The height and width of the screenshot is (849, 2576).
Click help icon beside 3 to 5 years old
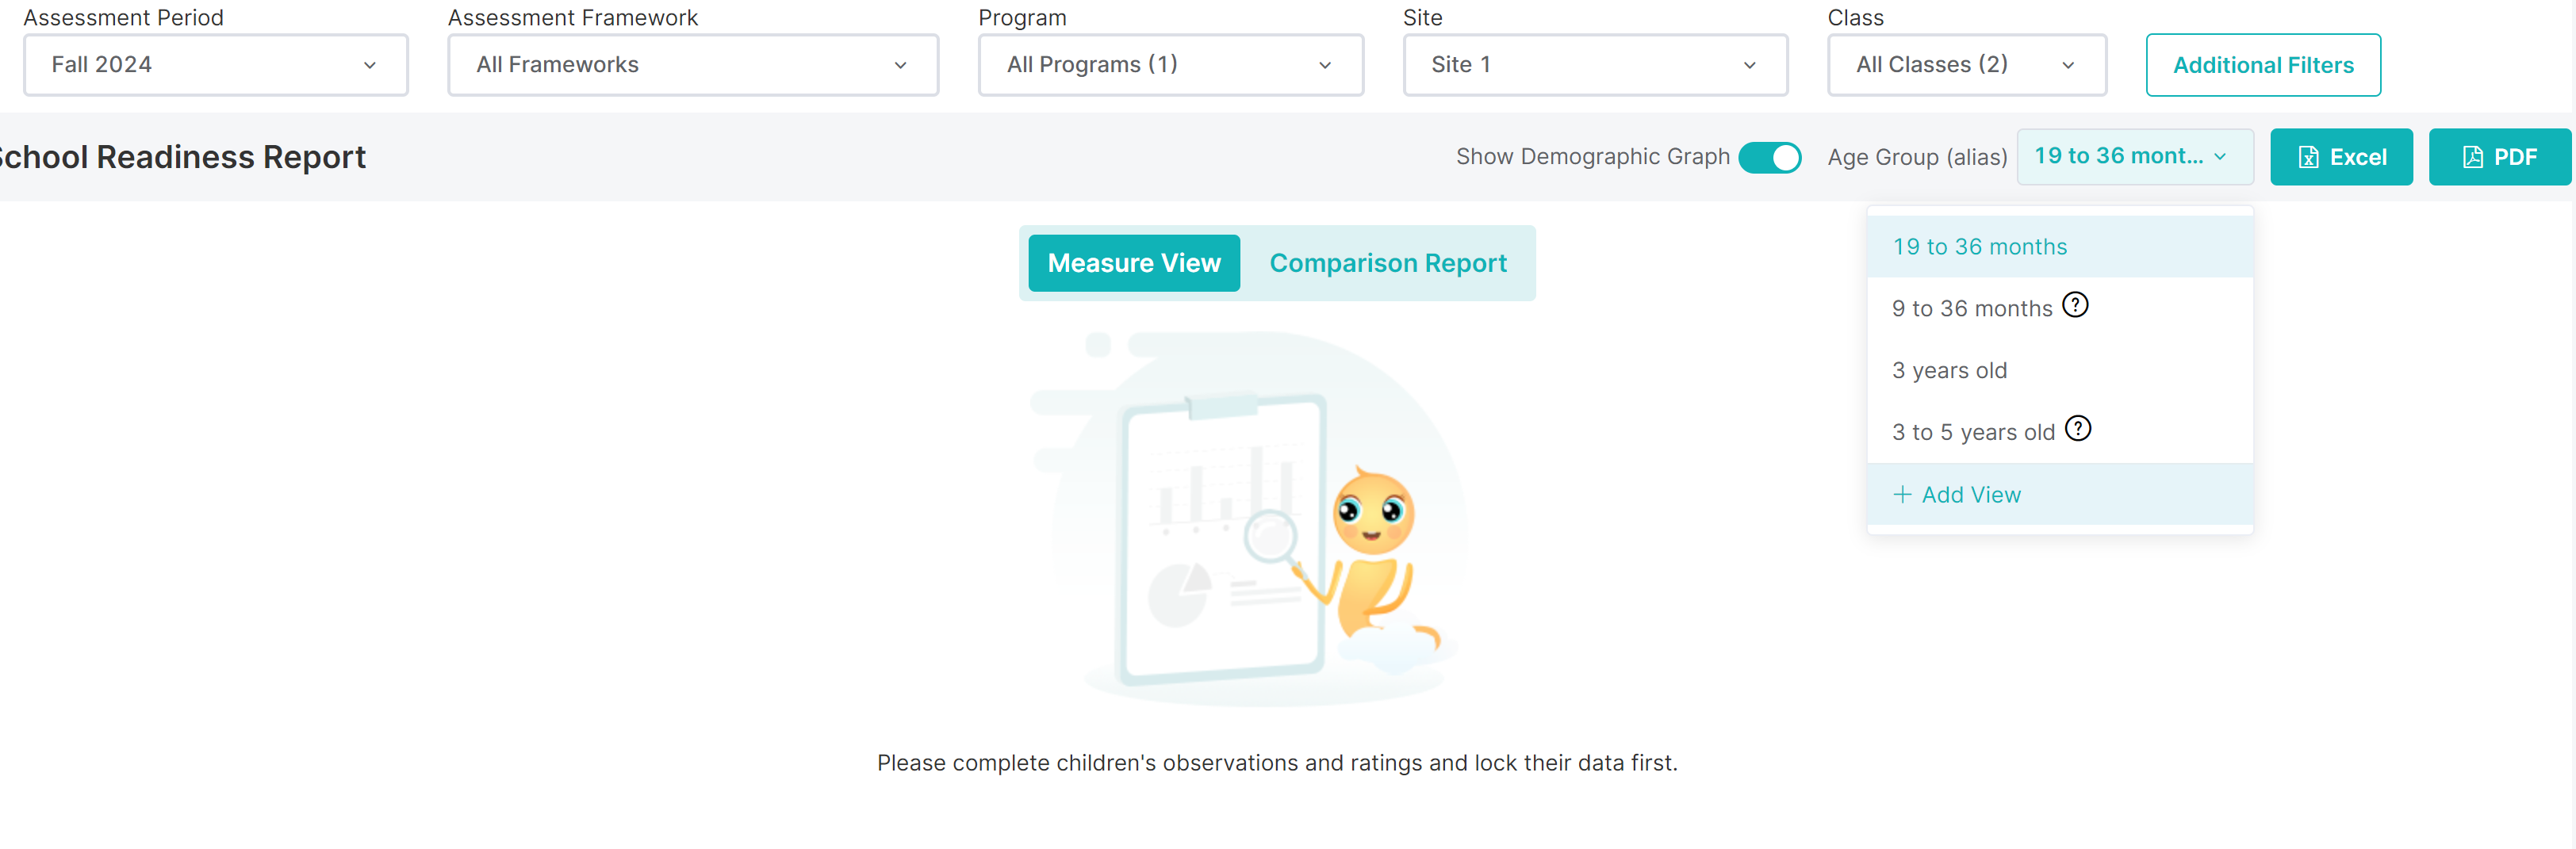coord(2077,429)
